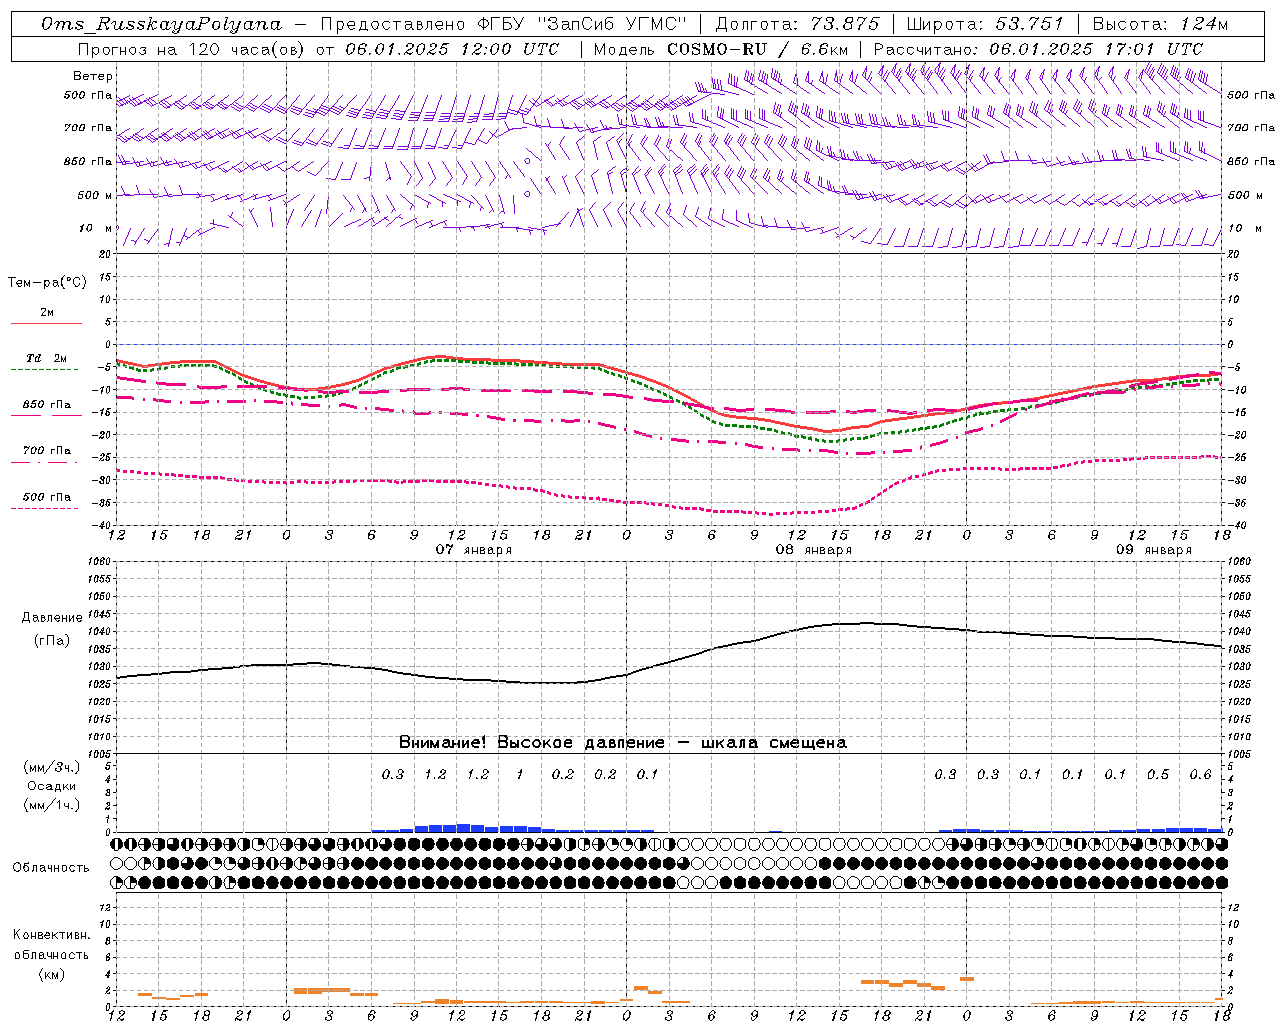
Task: Click the forecast start text 06.01.2025 12:00 UTC
Action: pyautogui.click(x=452, y=49)
